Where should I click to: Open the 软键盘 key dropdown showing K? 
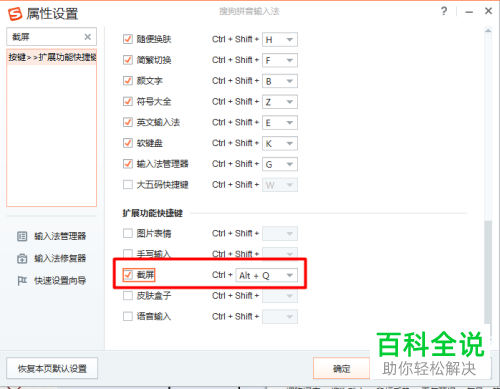pyautogui.click(x=280, y=143)
